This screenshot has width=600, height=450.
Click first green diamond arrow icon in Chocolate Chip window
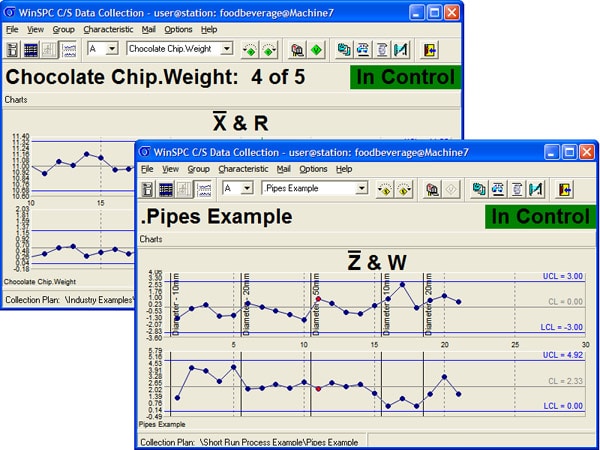(250, 48)
